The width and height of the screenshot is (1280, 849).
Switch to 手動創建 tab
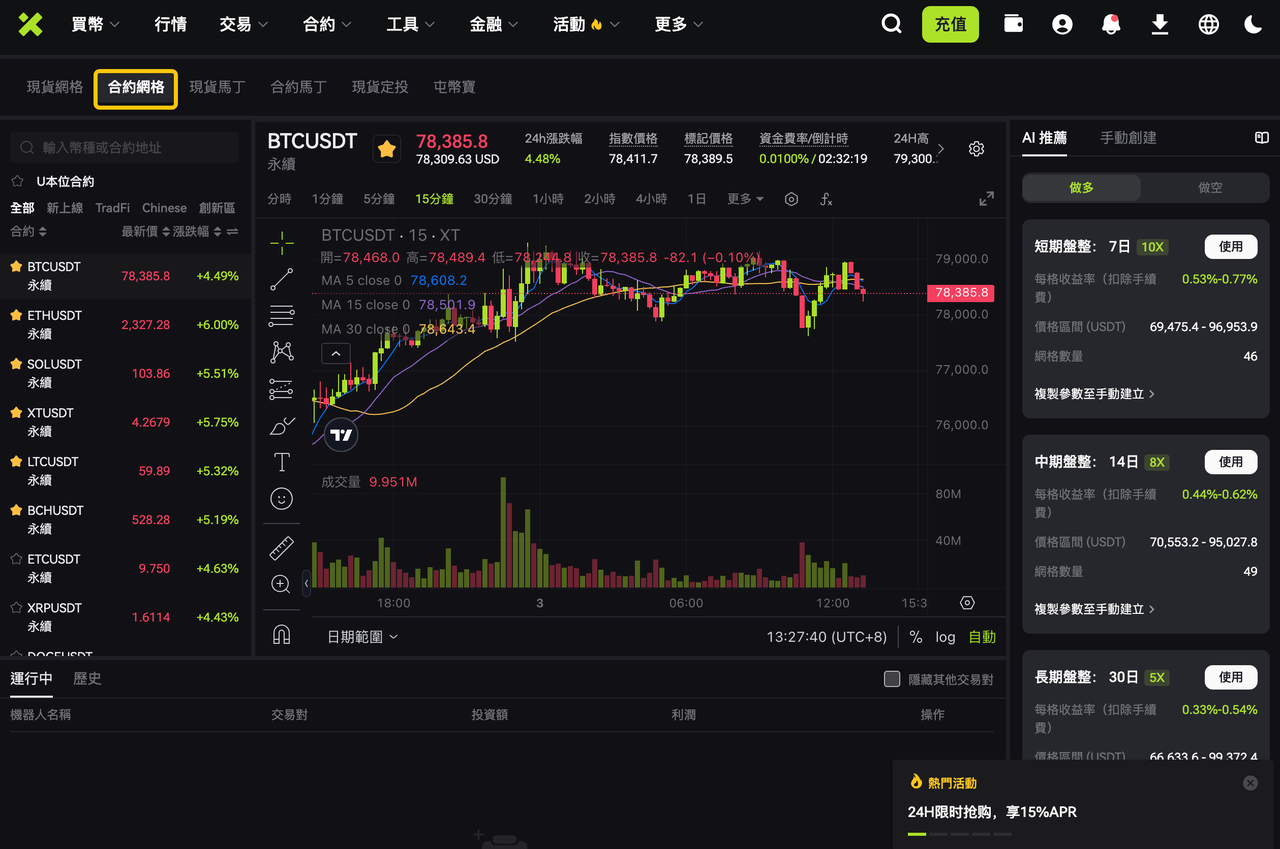pos(1128,138)
